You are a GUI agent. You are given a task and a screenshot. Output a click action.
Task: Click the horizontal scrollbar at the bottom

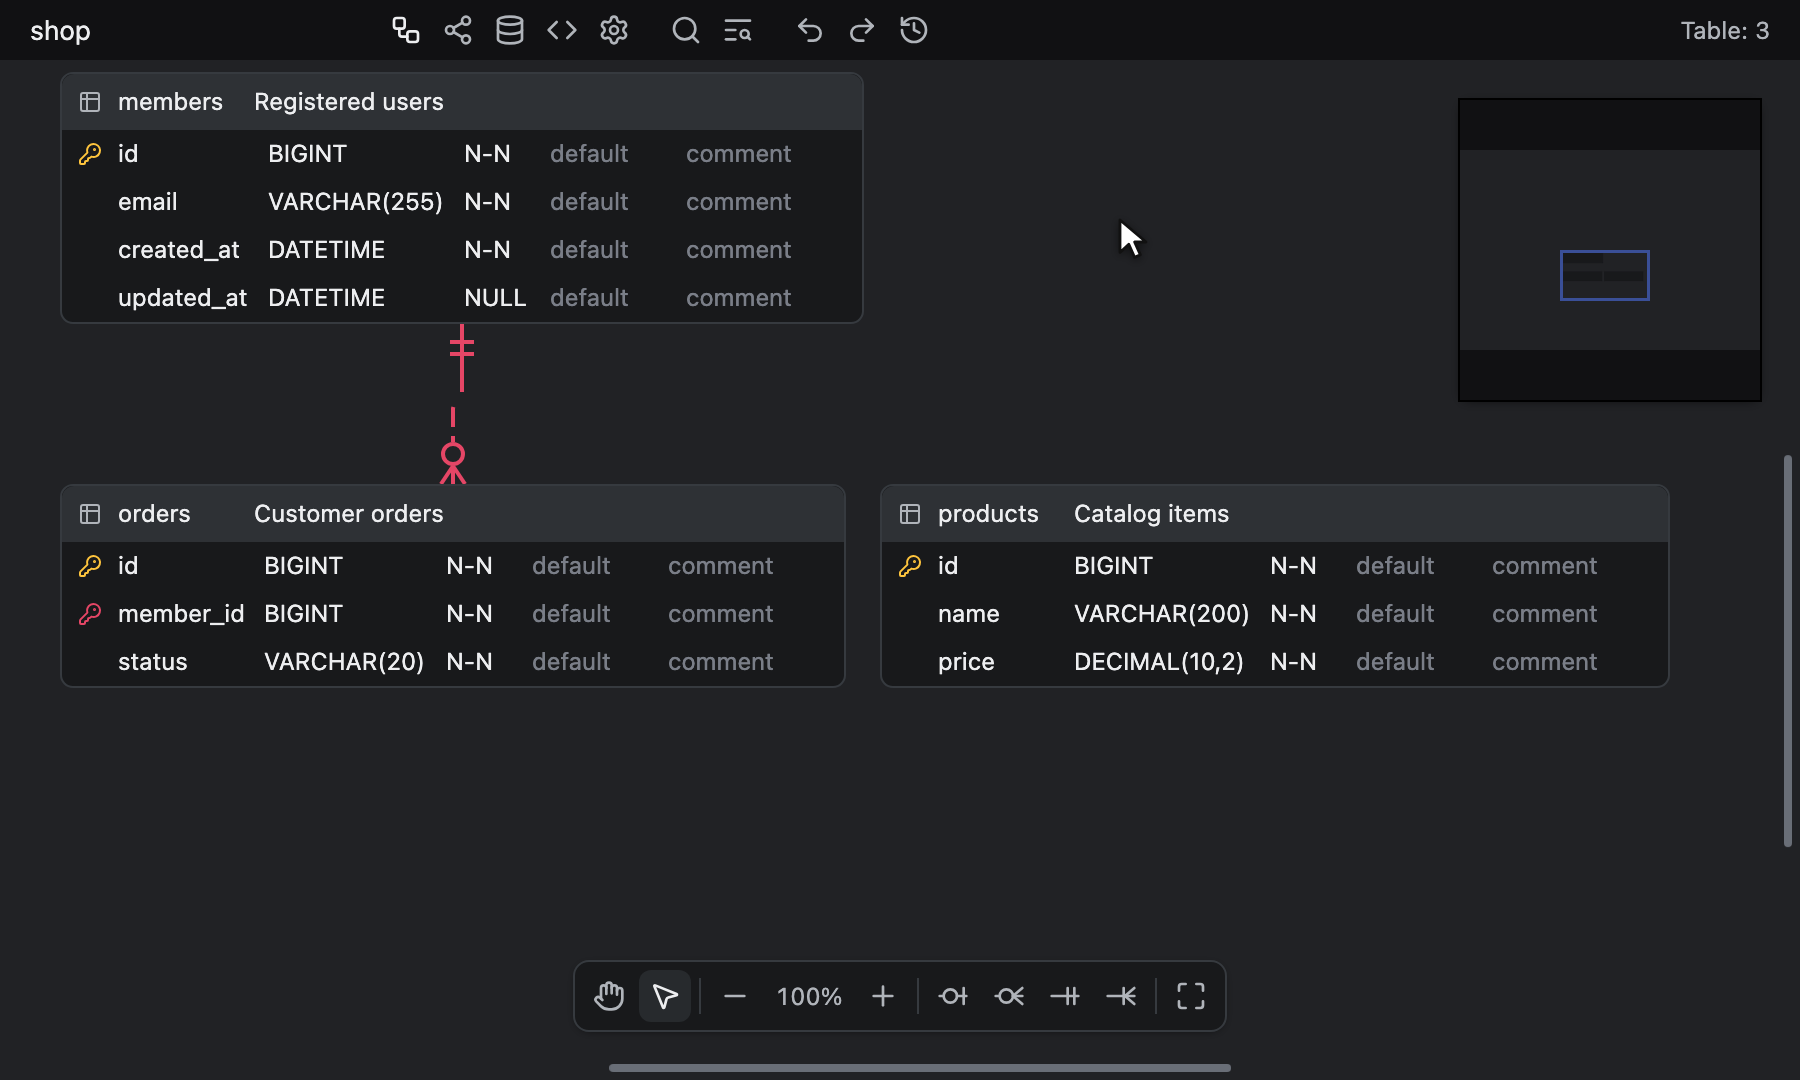pos(920,1068)
